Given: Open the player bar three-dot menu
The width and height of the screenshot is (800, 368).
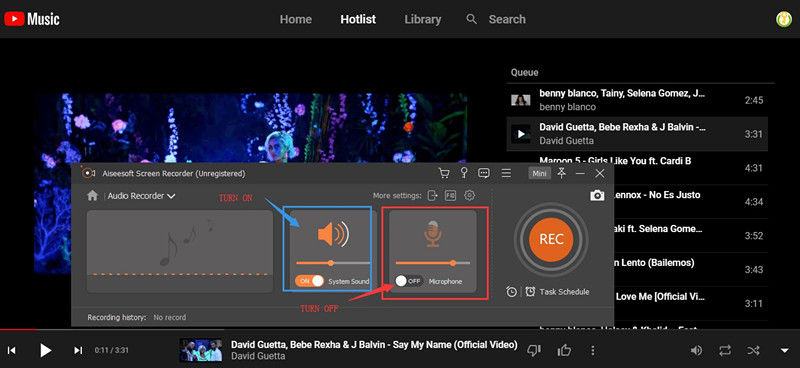Looking at the screenshot, I should tap(592, 350).
